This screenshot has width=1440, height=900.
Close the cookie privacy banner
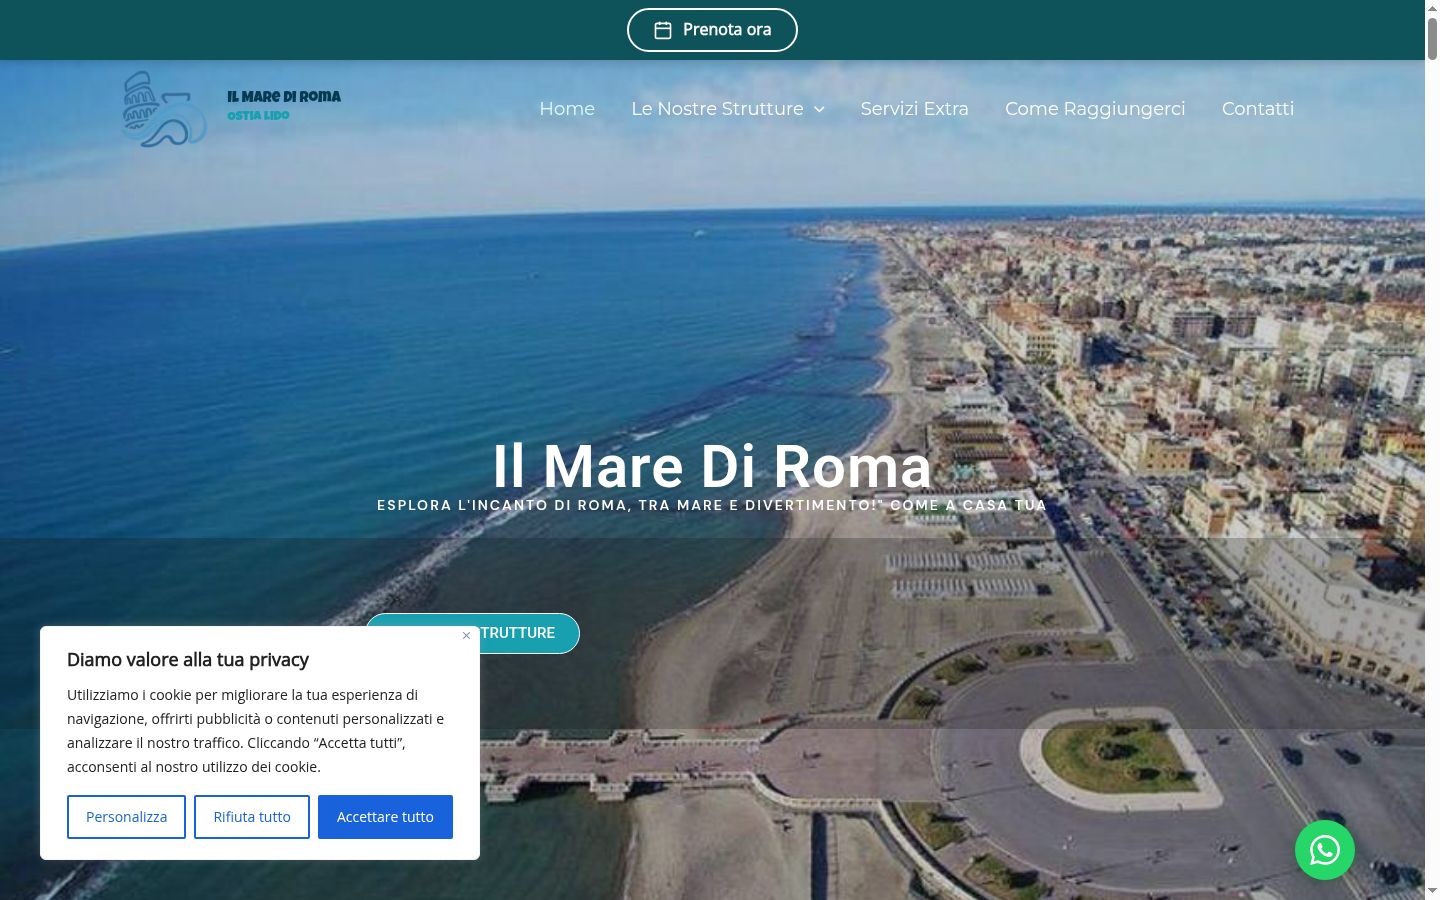466,636
